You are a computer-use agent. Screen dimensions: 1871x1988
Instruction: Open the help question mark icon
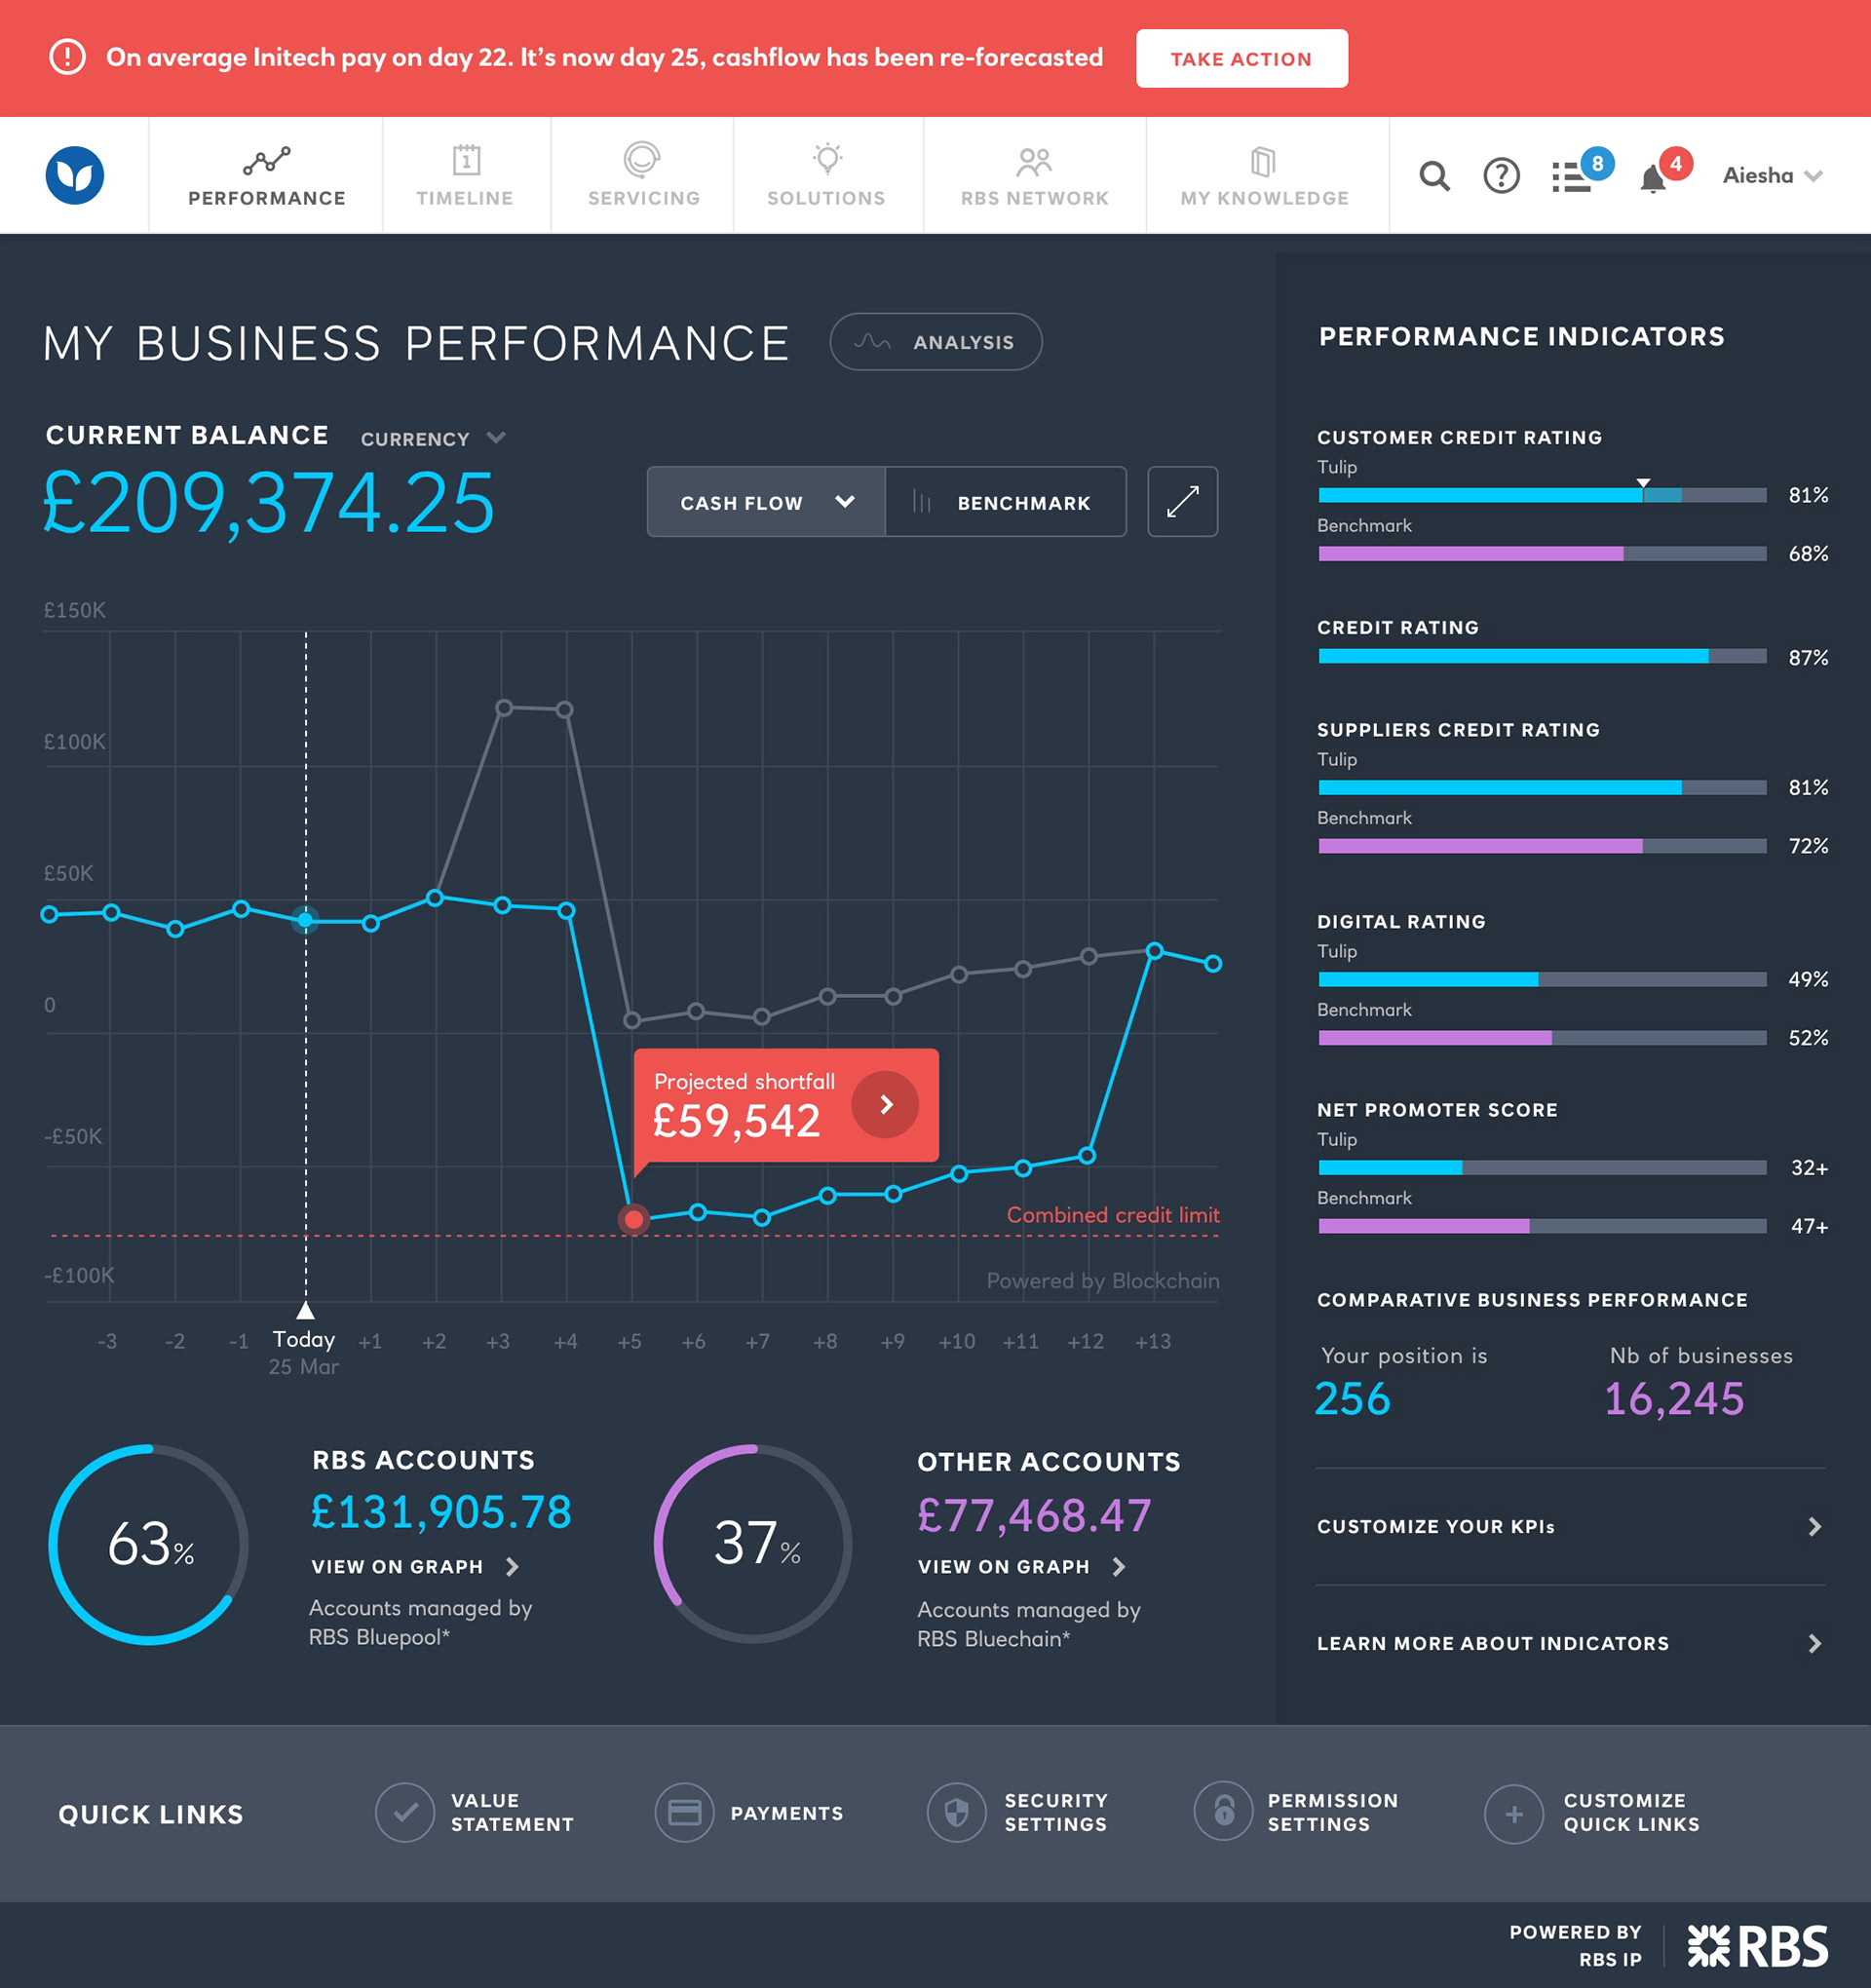(x=1501, y=176)
